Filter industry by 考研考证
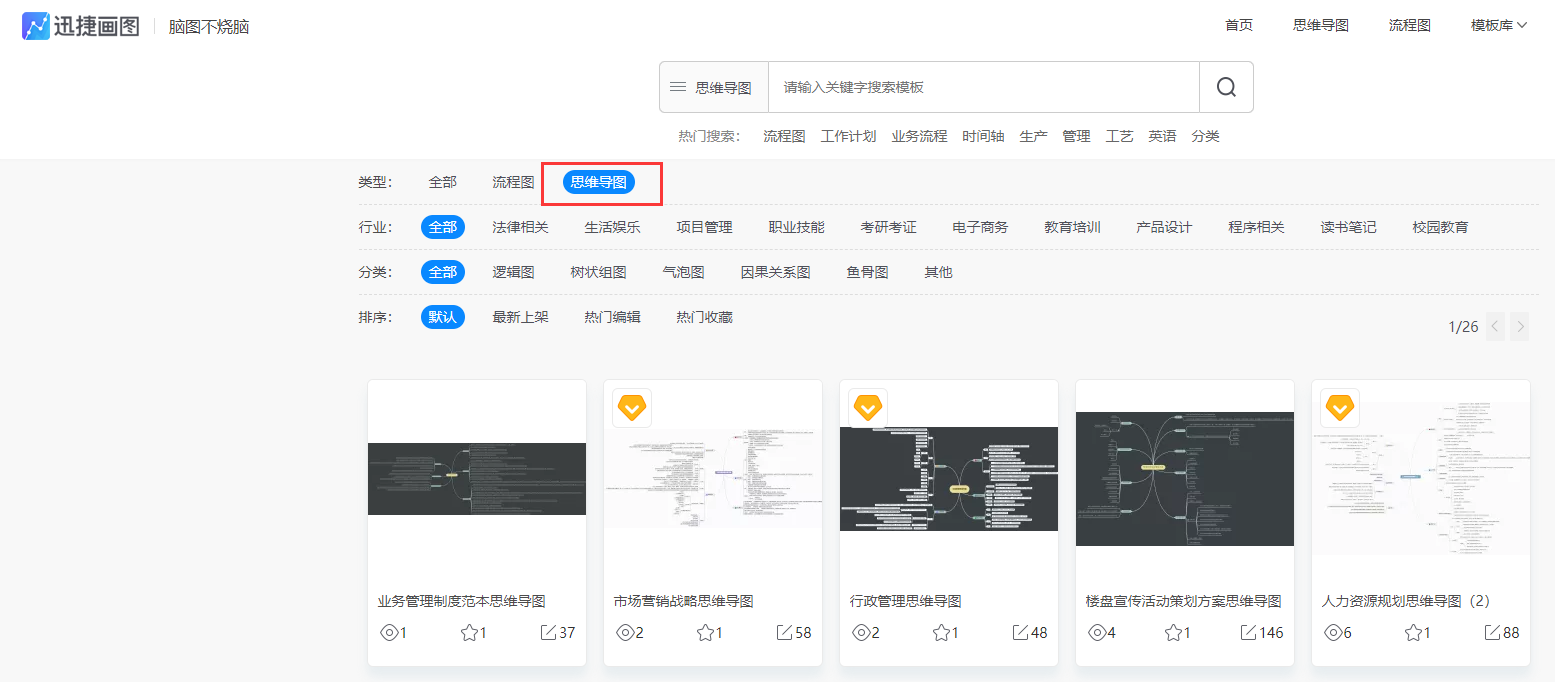This screenshot has width=1555, height=682. (888, 227)
